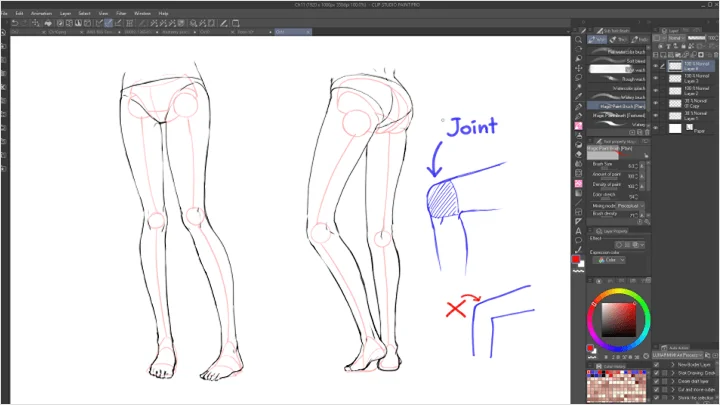Viewport: 720px width, 405px height.
Task: Hide the 01 Copy layer eye icon
Action: tap(656, 103)
